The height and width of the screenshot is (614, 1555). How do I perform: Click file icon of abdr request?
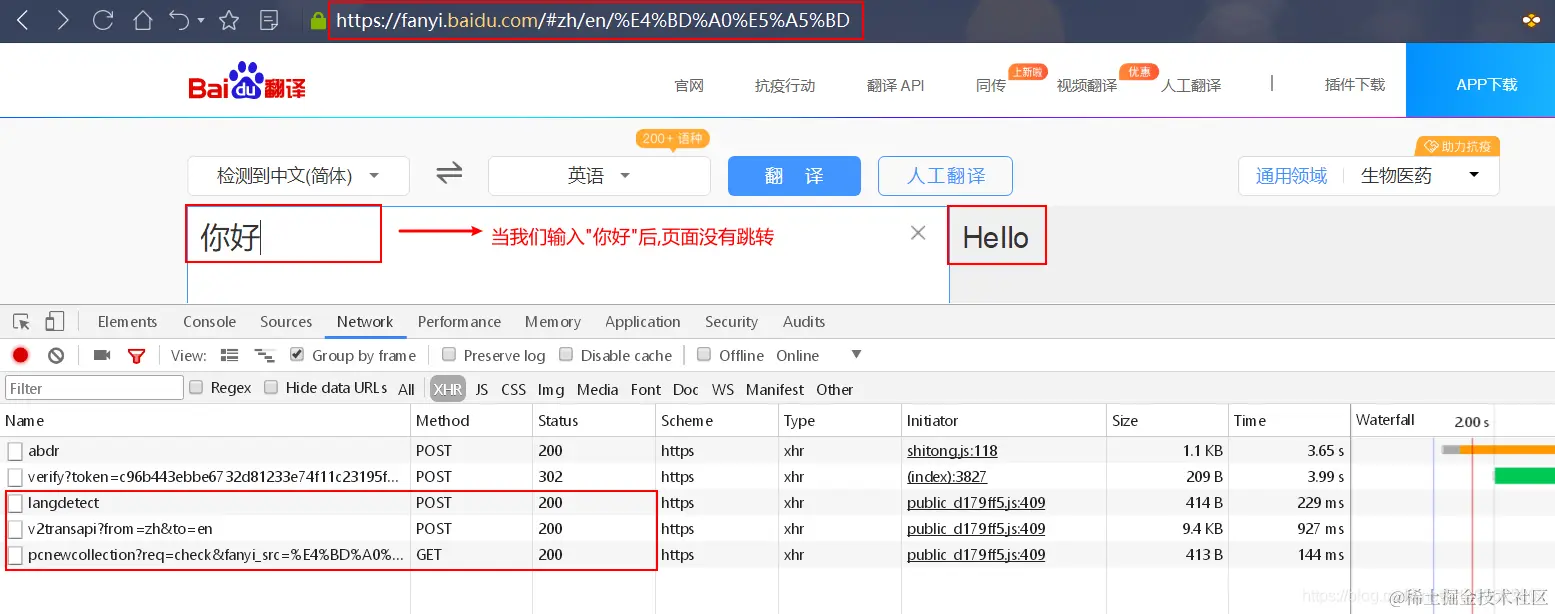point(15,451)
